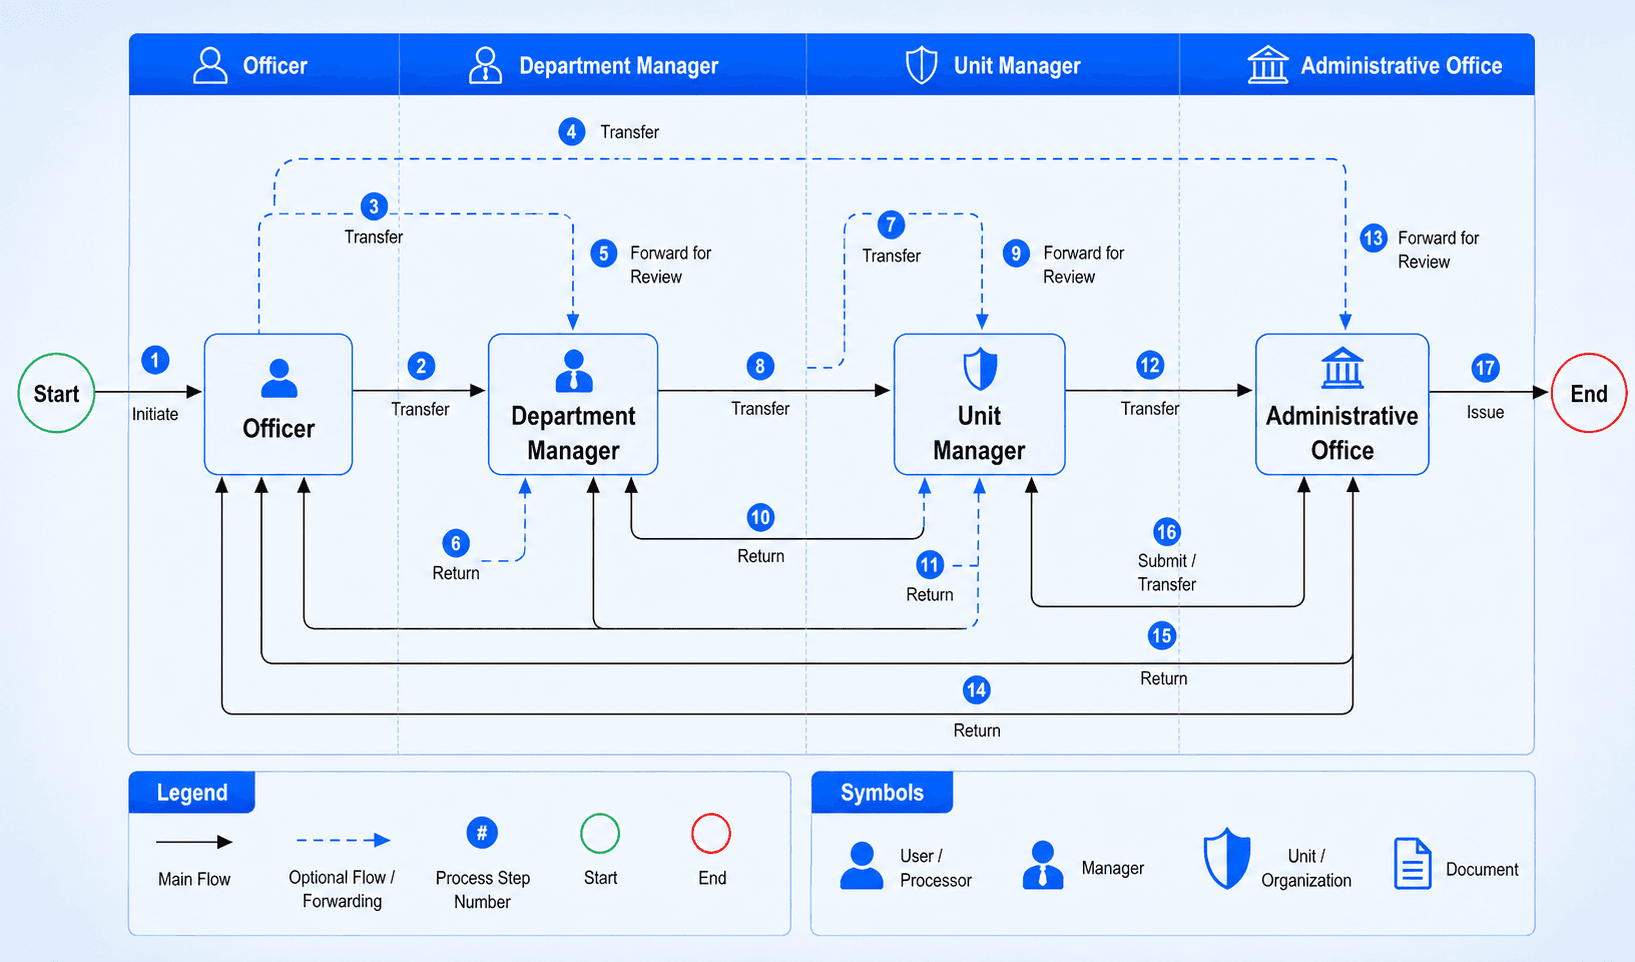
Task: Click the Manager icon in the Symbols panel
Action: 1043,865
